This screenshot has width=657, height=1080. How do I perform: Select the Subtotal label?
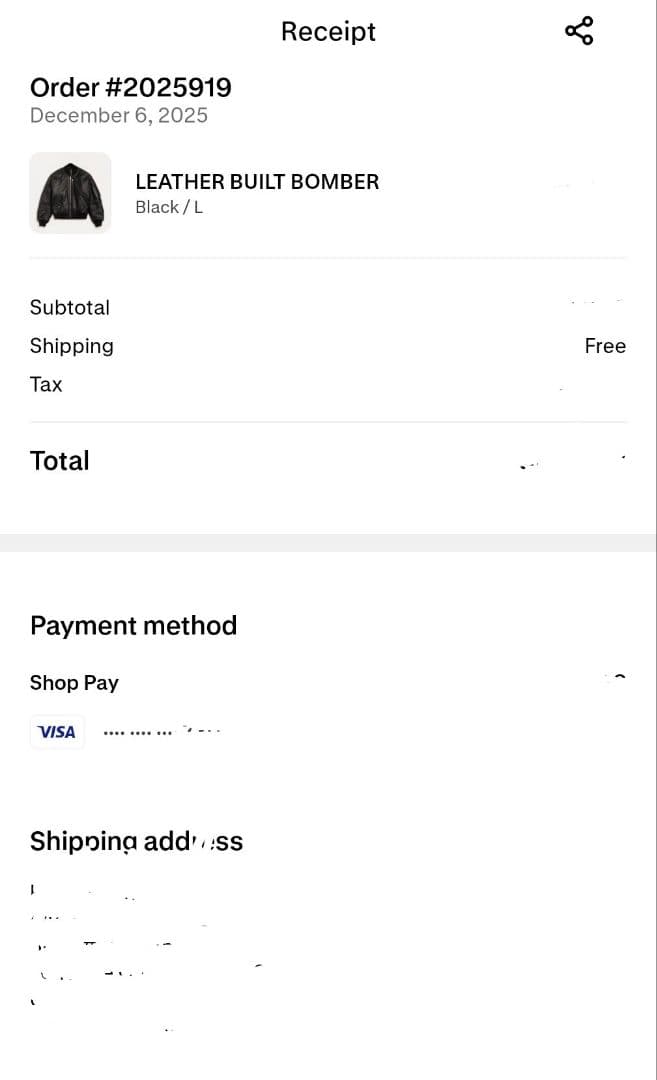70,308
